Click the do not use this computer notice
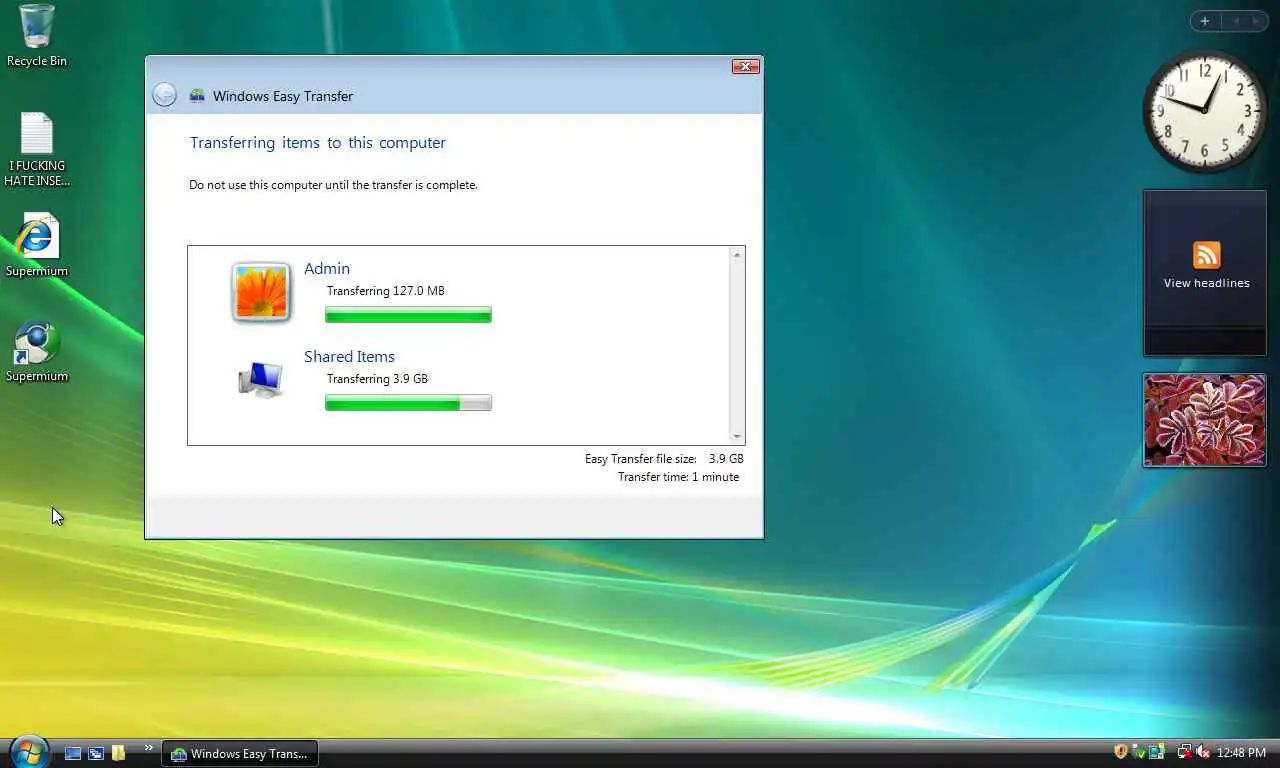The width and height of the screenshot is (1280, 768). 333,185
